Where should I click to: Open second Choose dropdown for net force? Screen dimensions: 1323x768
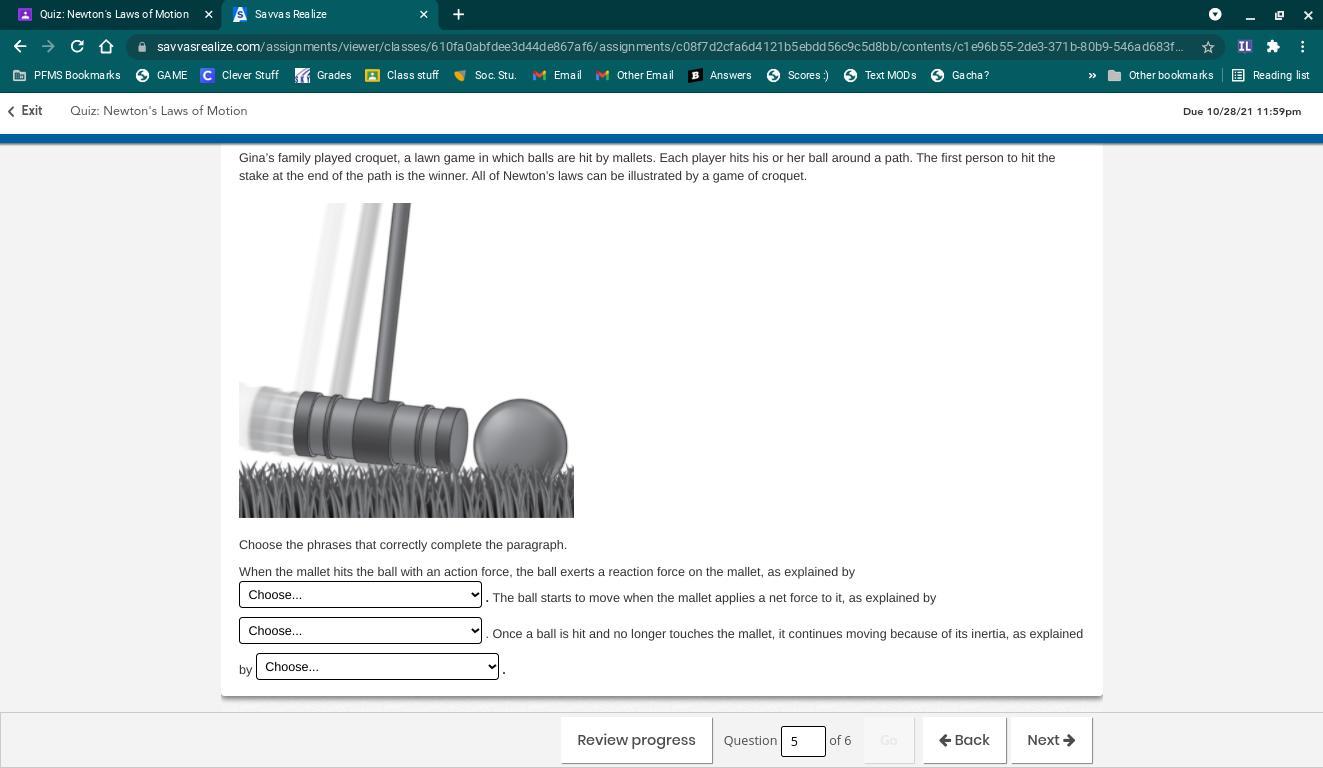[x=360, y=630]
